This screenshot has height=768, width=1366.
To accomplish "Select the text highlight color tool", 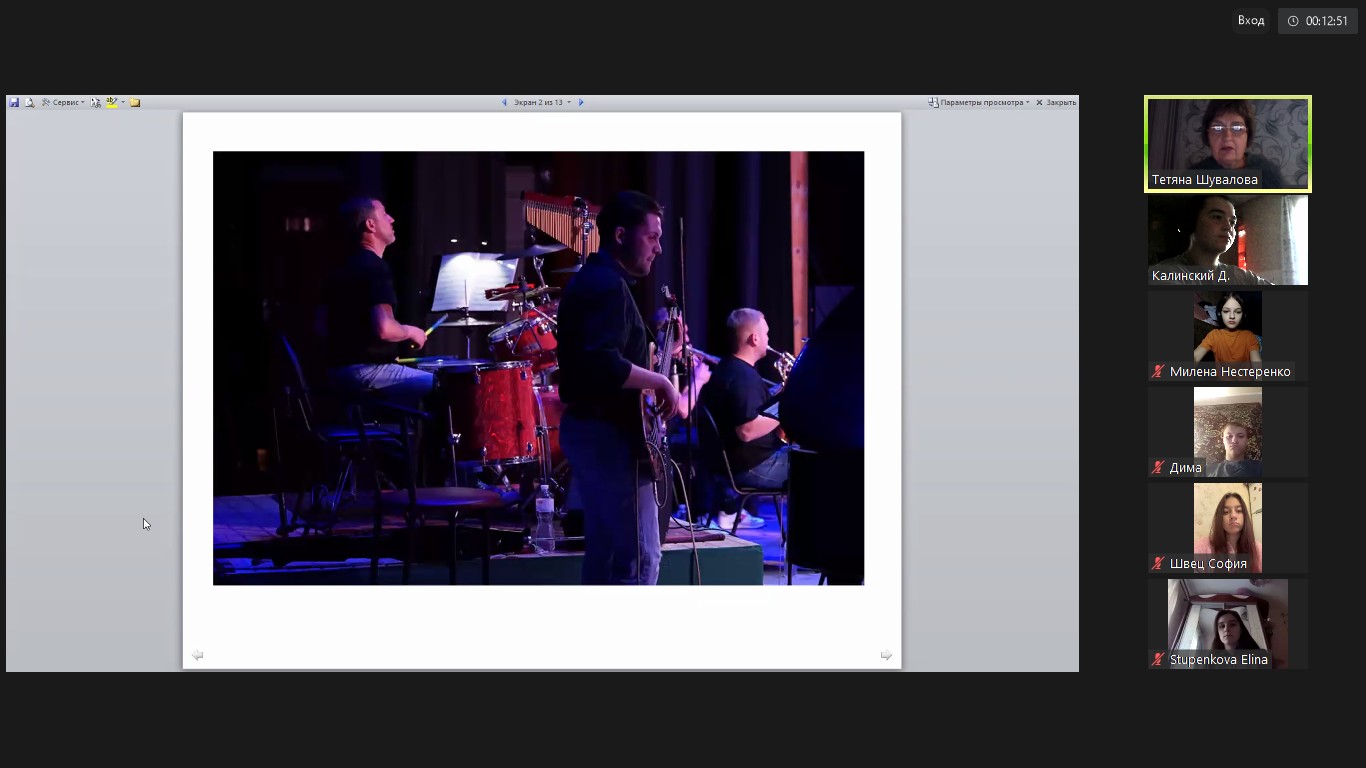I will 111,102.
